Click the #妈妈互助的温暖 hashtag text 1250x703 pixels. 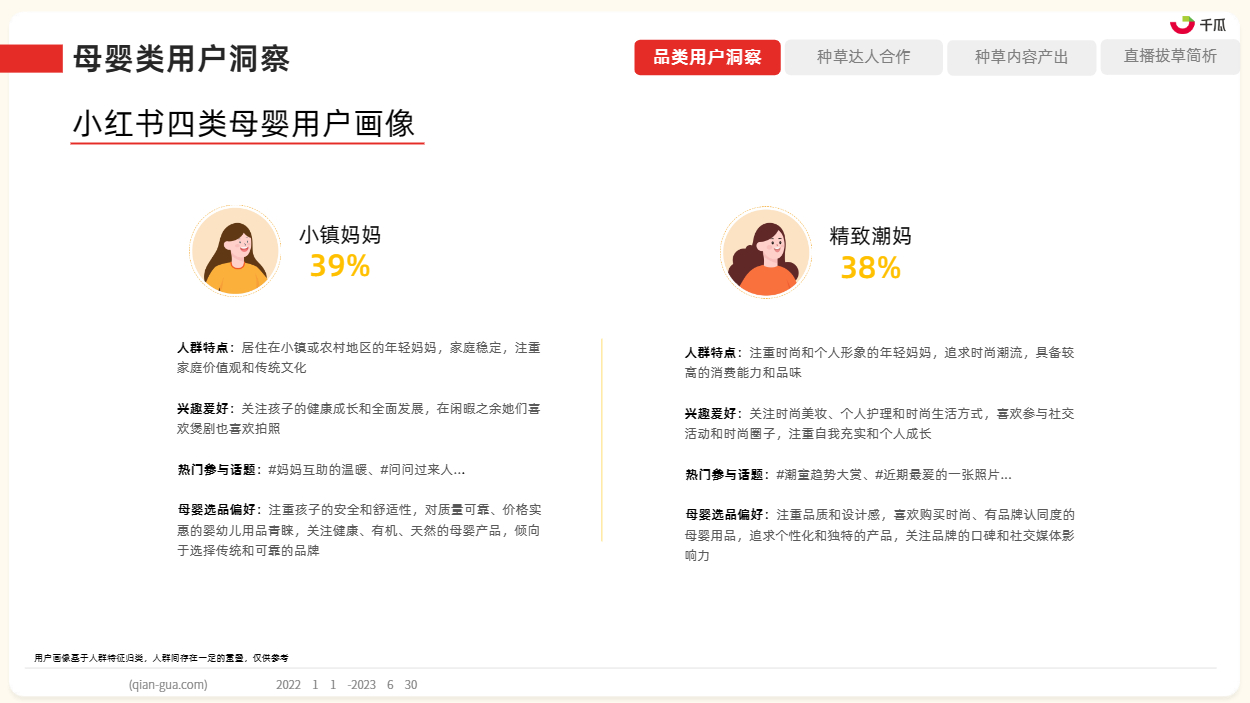click(x=320, y=469)
